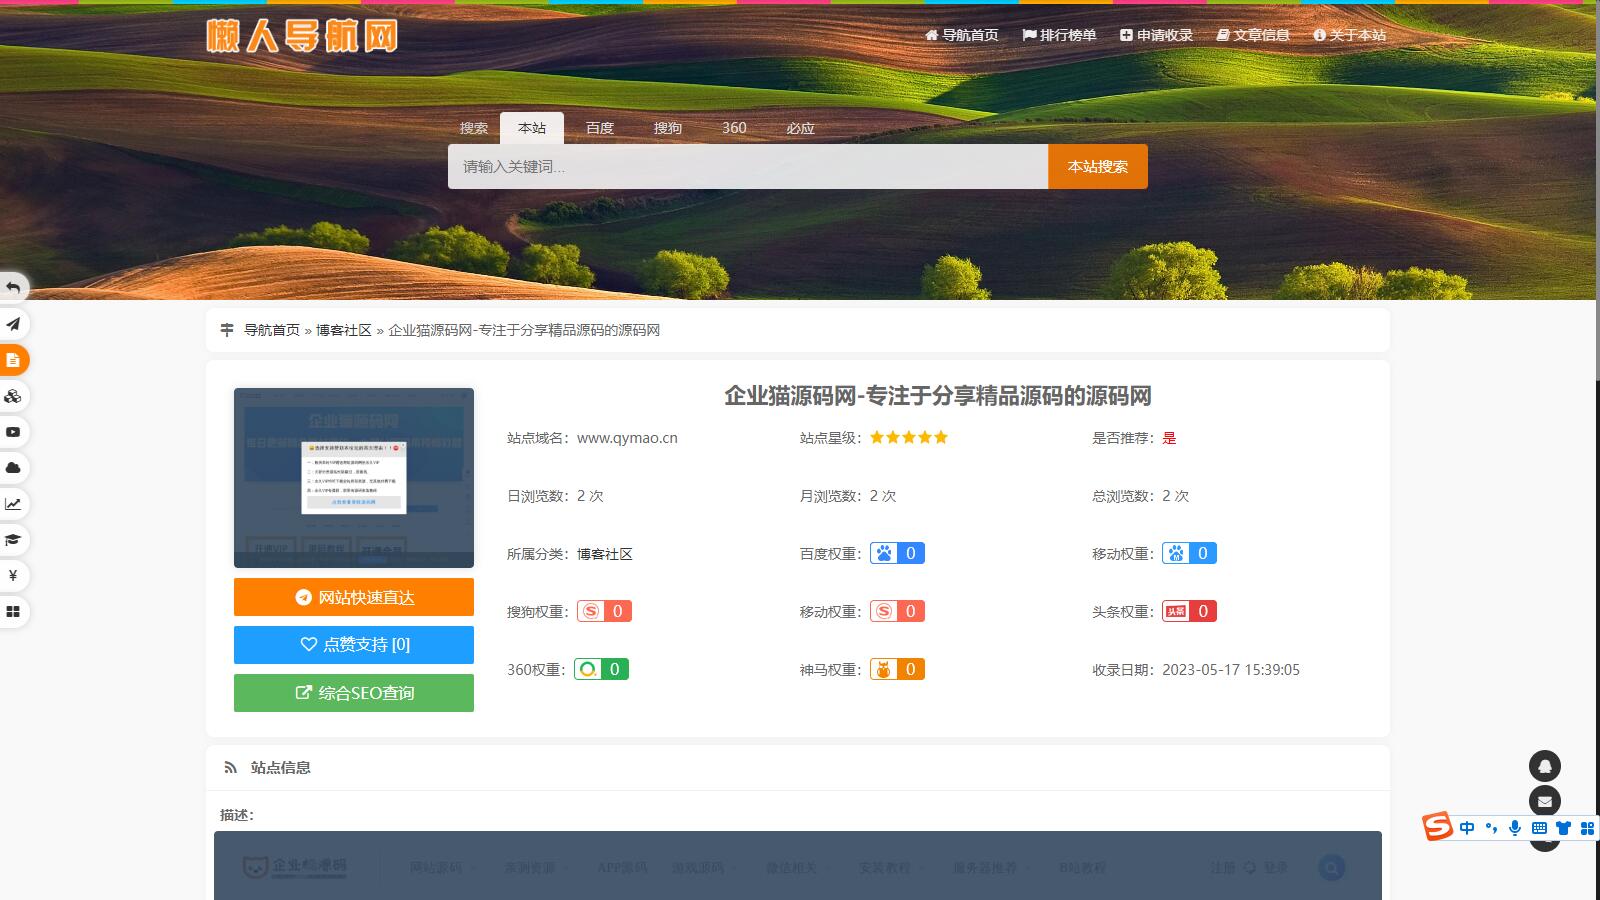The image size is (1600, 900).
Task: Open the line chart icon in left sidebar
Action: point(13,504)
